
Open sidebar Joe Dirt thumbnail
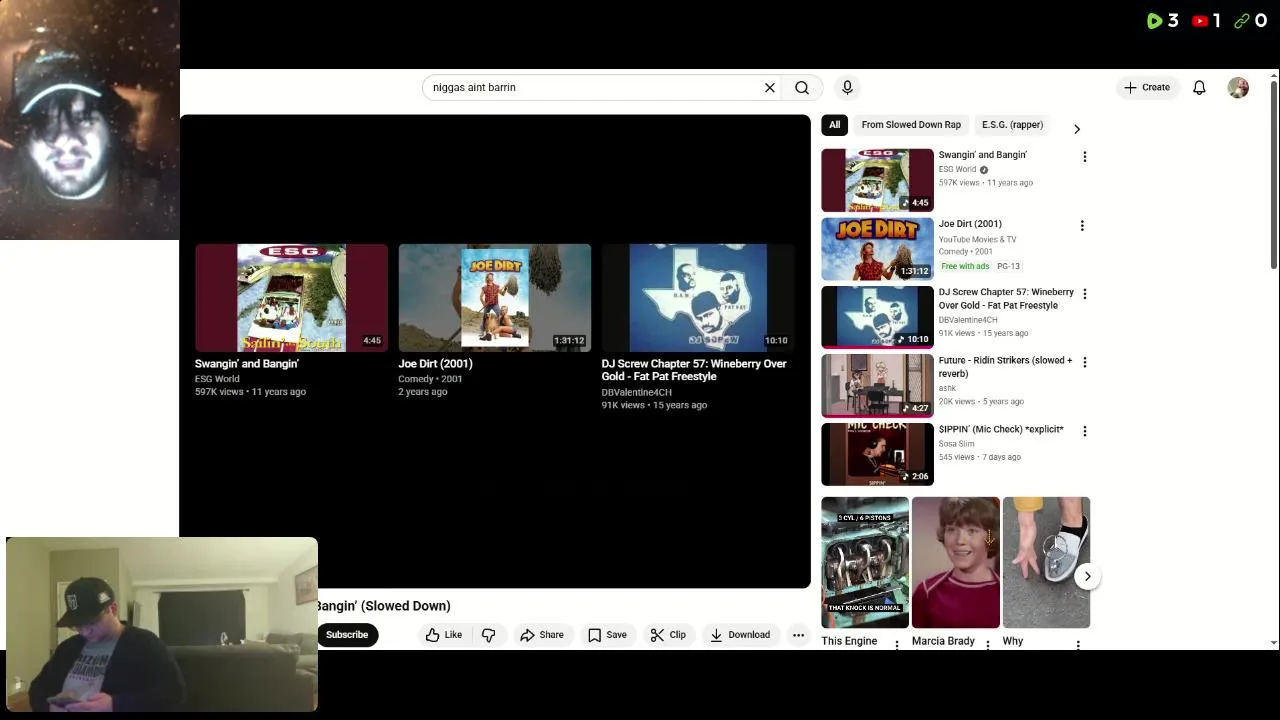(x=877, y=249)
